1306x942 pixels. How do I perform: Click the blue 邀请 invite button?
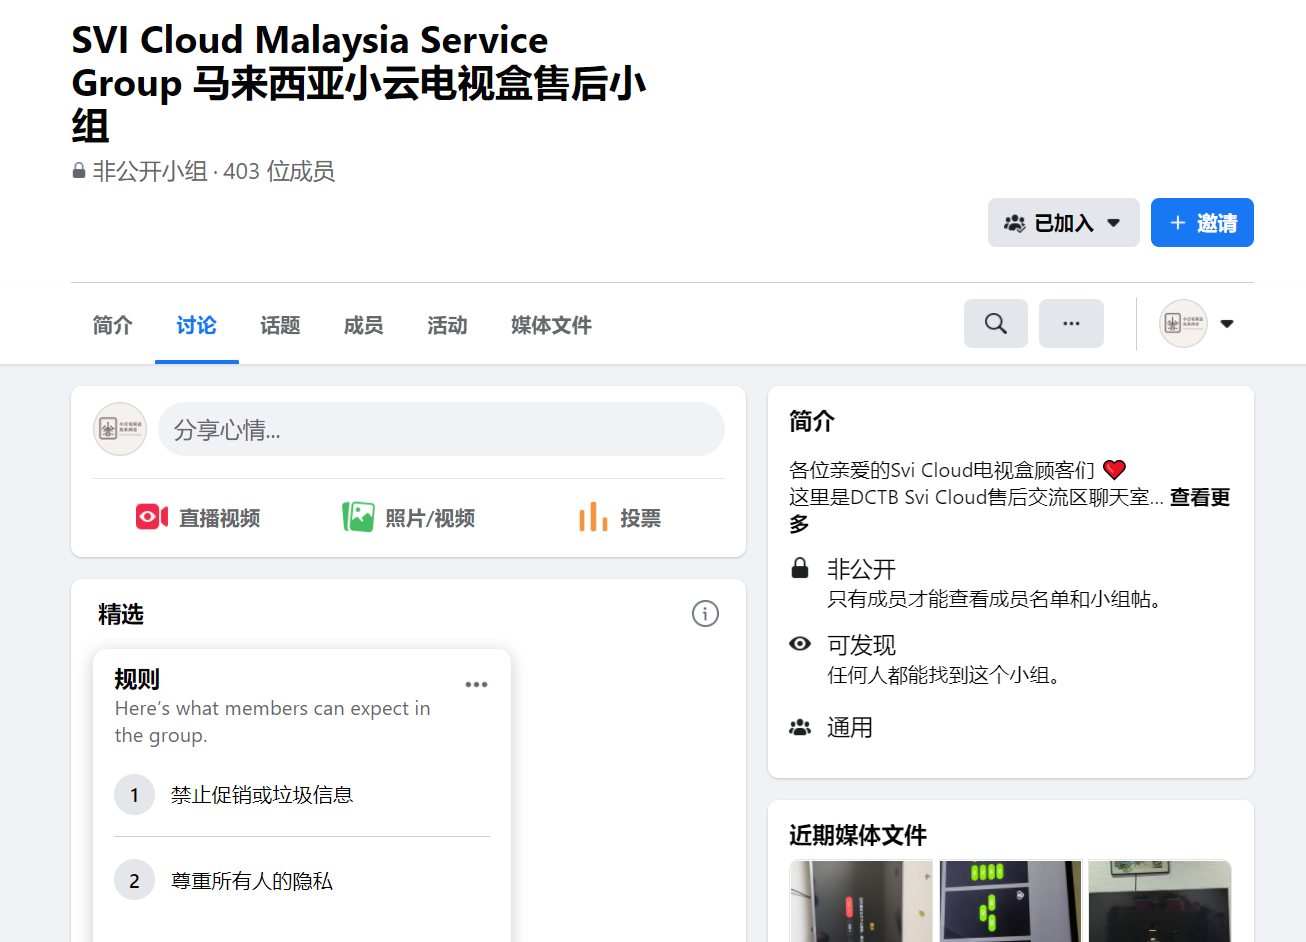[x=1202, y=222]
